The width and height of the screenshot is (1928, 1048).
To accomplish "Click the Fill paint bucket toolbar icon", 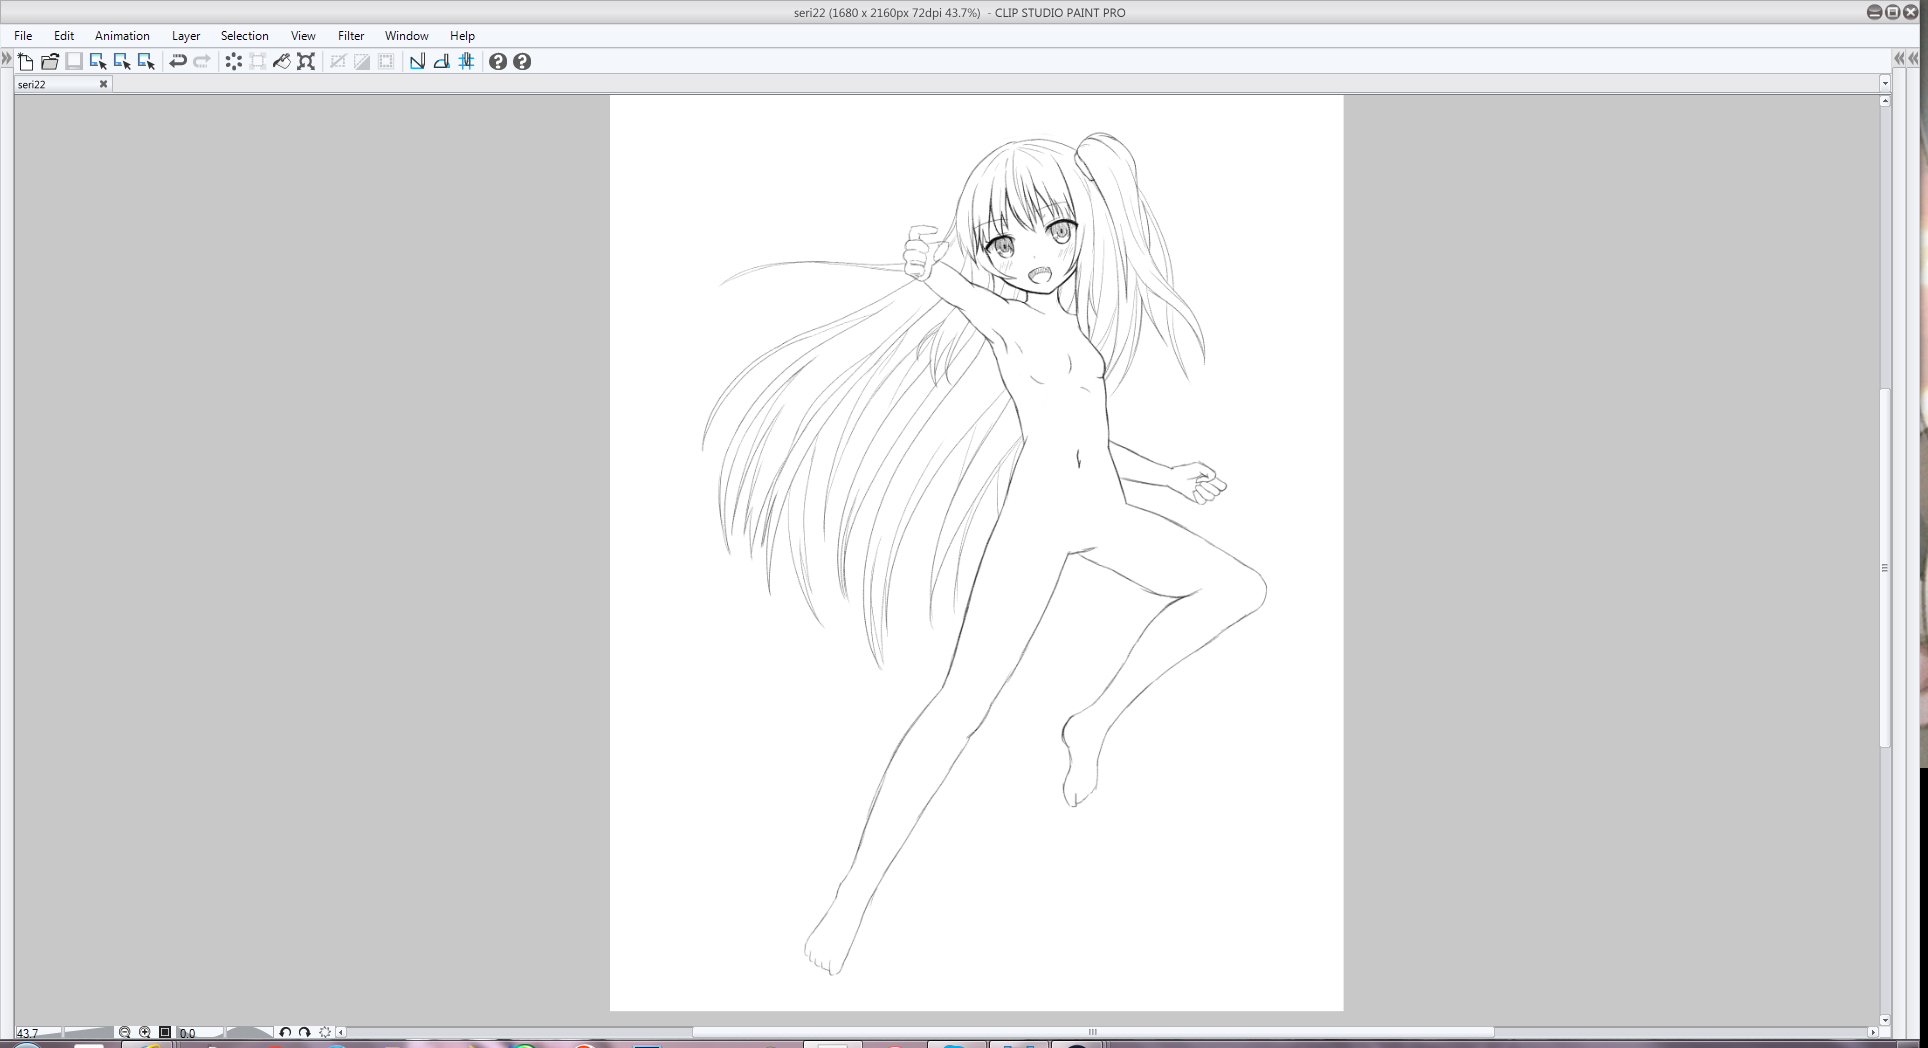I will click(282, 62).
